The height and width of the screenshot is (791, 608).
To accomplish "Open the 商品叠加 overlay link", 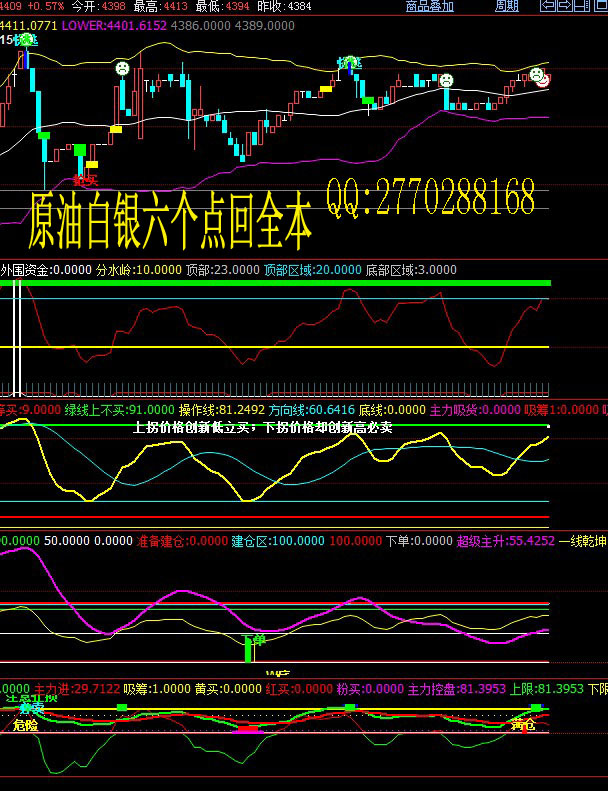I will coord(429,6).
